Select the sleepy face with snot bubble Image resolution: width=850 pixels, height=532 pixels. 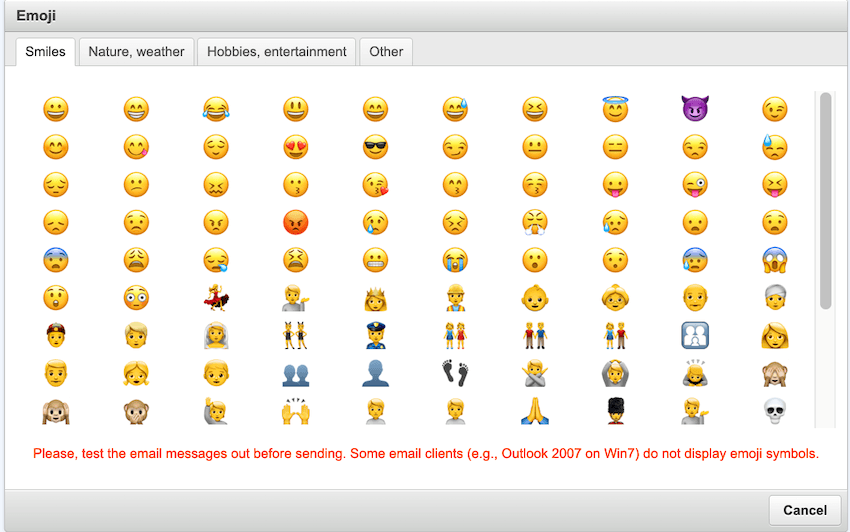(216, 260)
